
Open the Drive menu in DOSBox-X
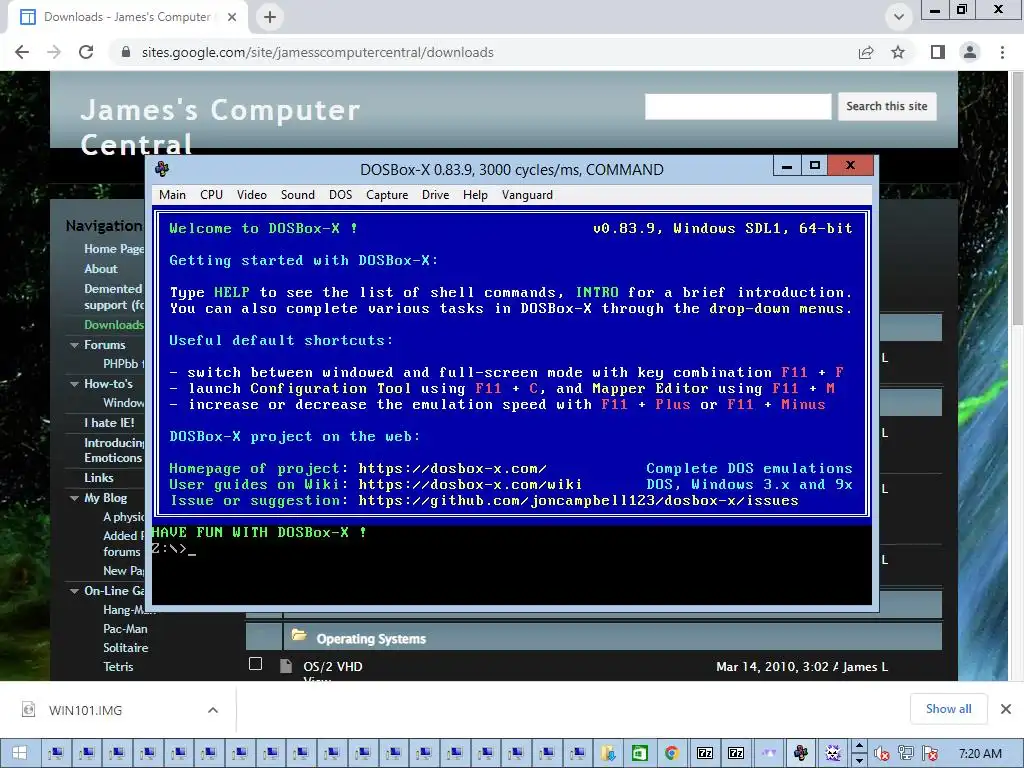click(436, 195)
